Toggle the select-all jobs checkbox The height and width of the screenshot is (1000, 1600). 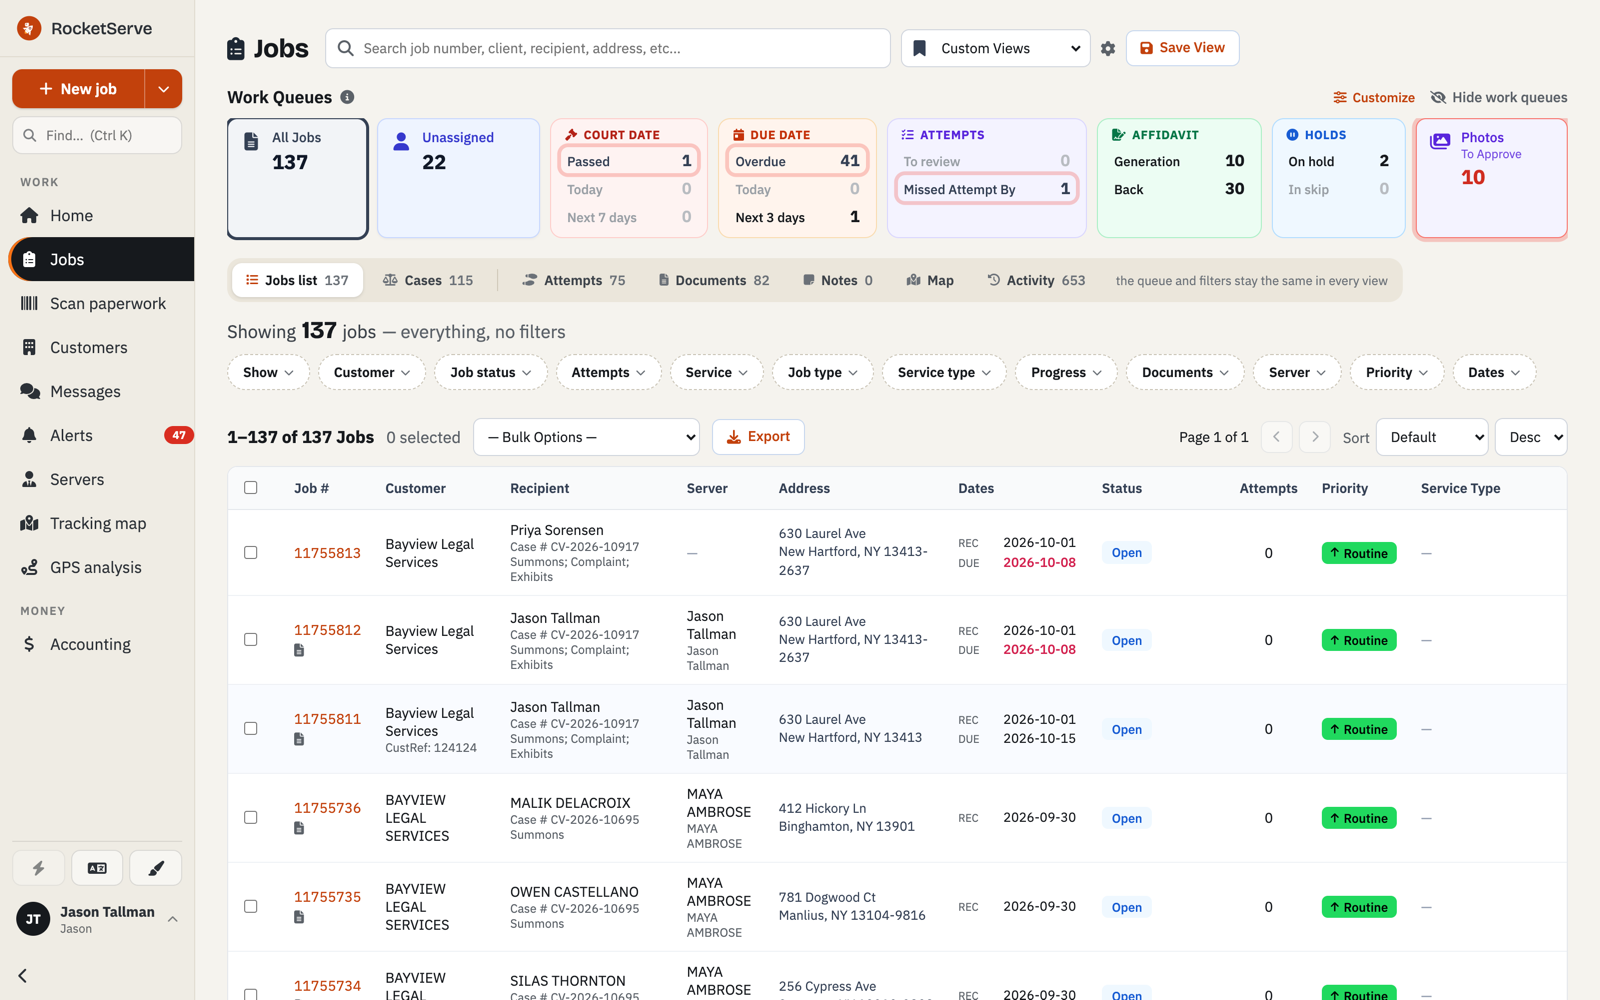251,488
